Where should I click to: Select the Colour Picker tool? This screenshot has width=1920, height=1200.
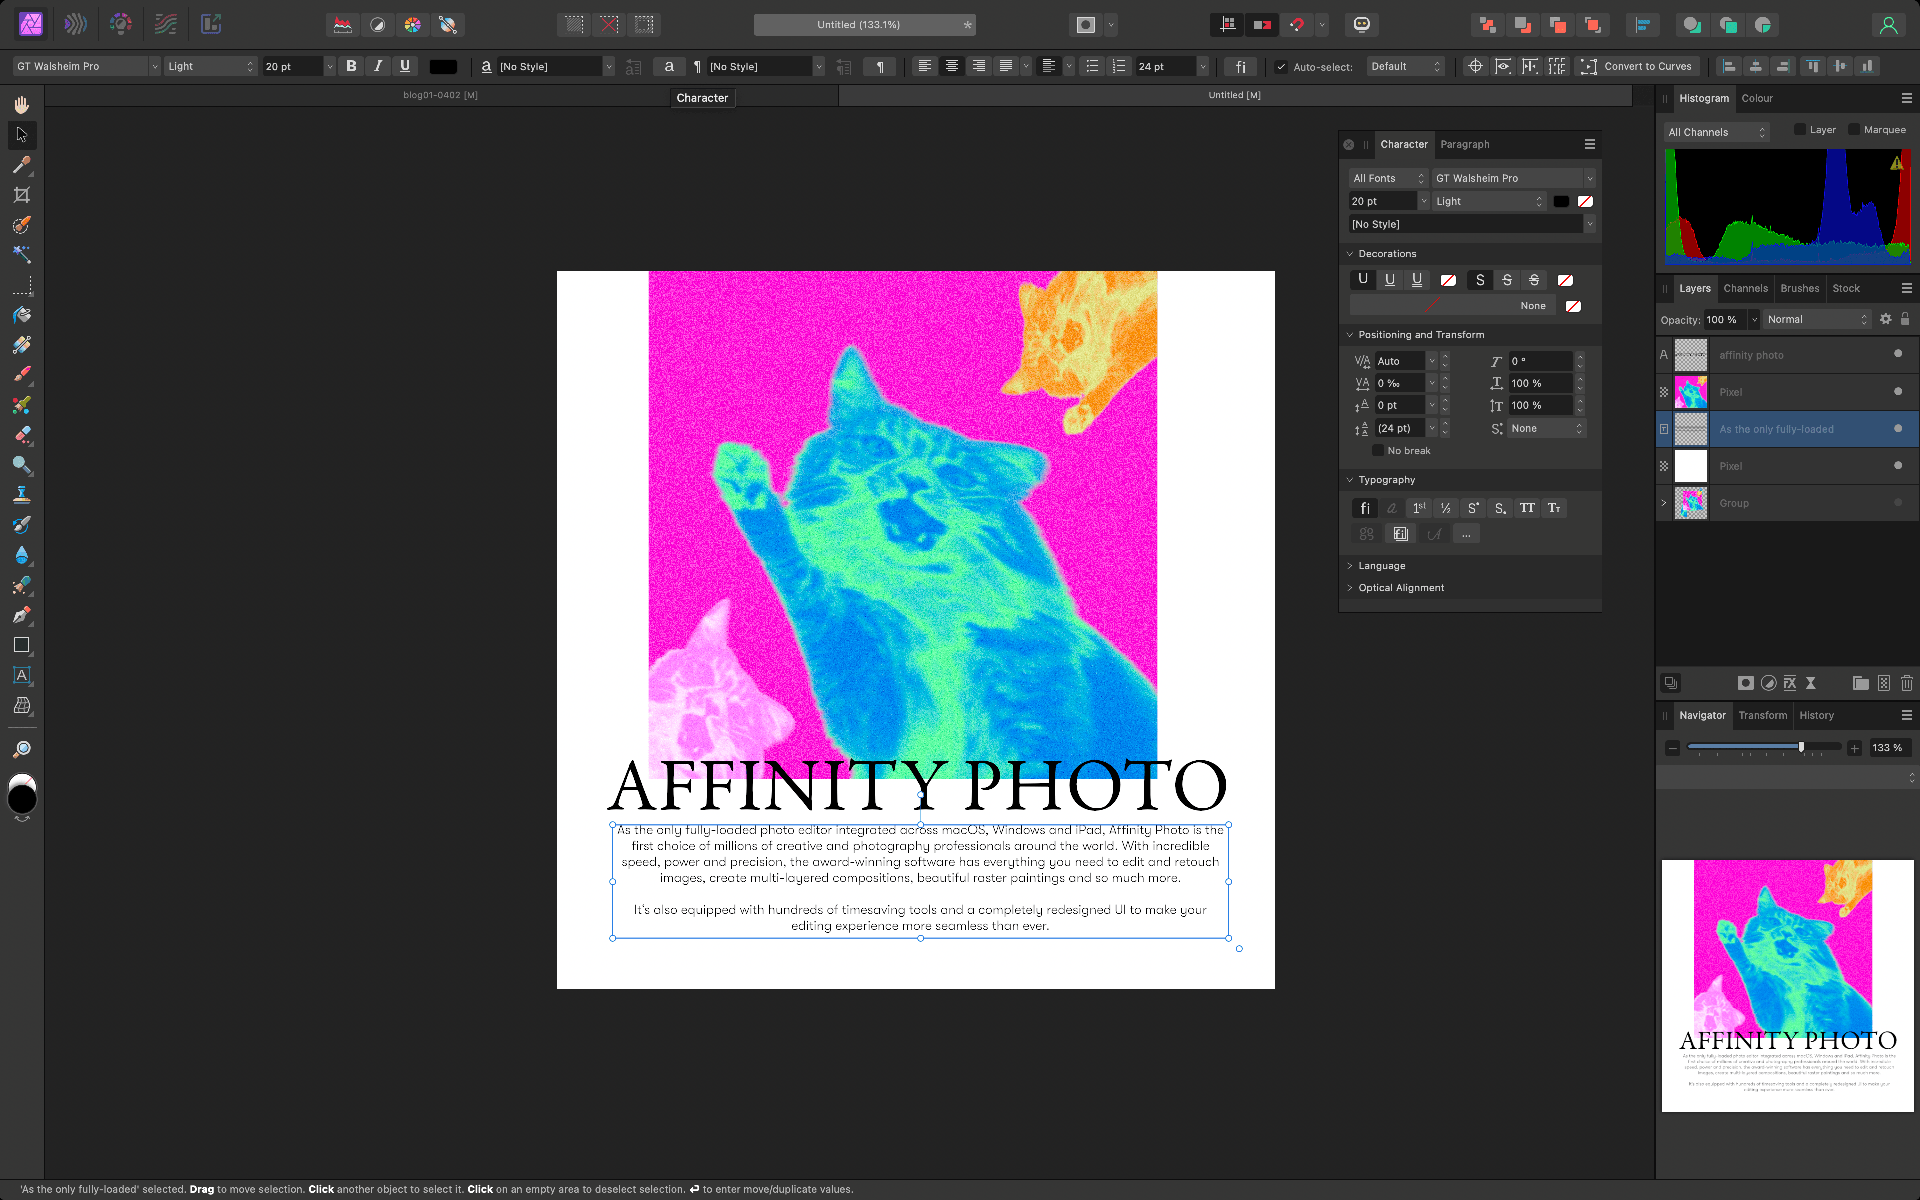tap(21, 165)
